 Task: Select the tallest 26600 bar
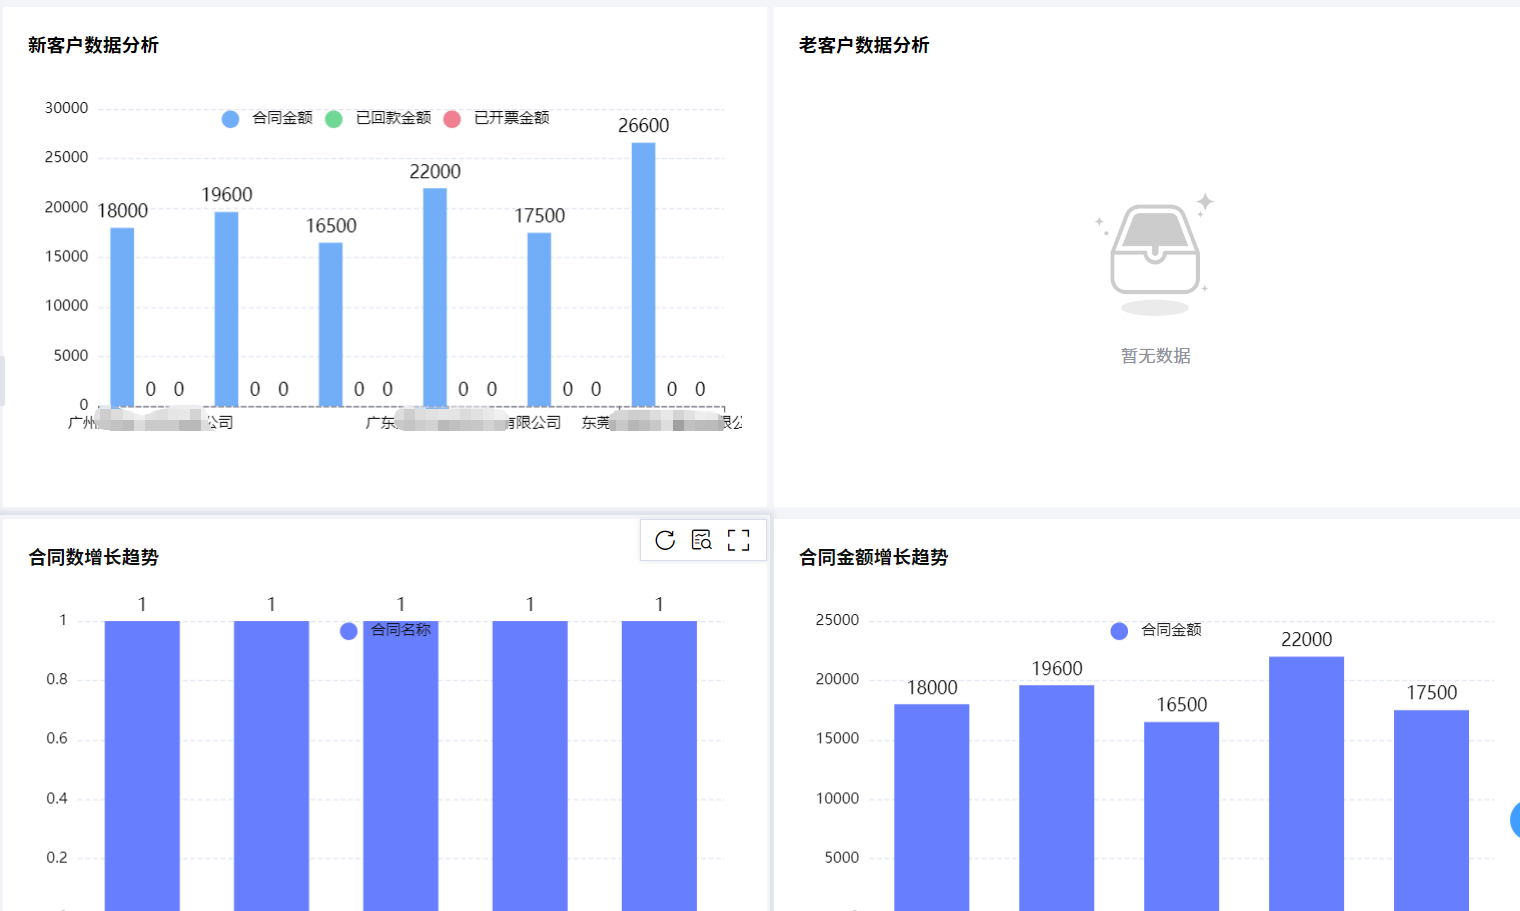point(645,270)
